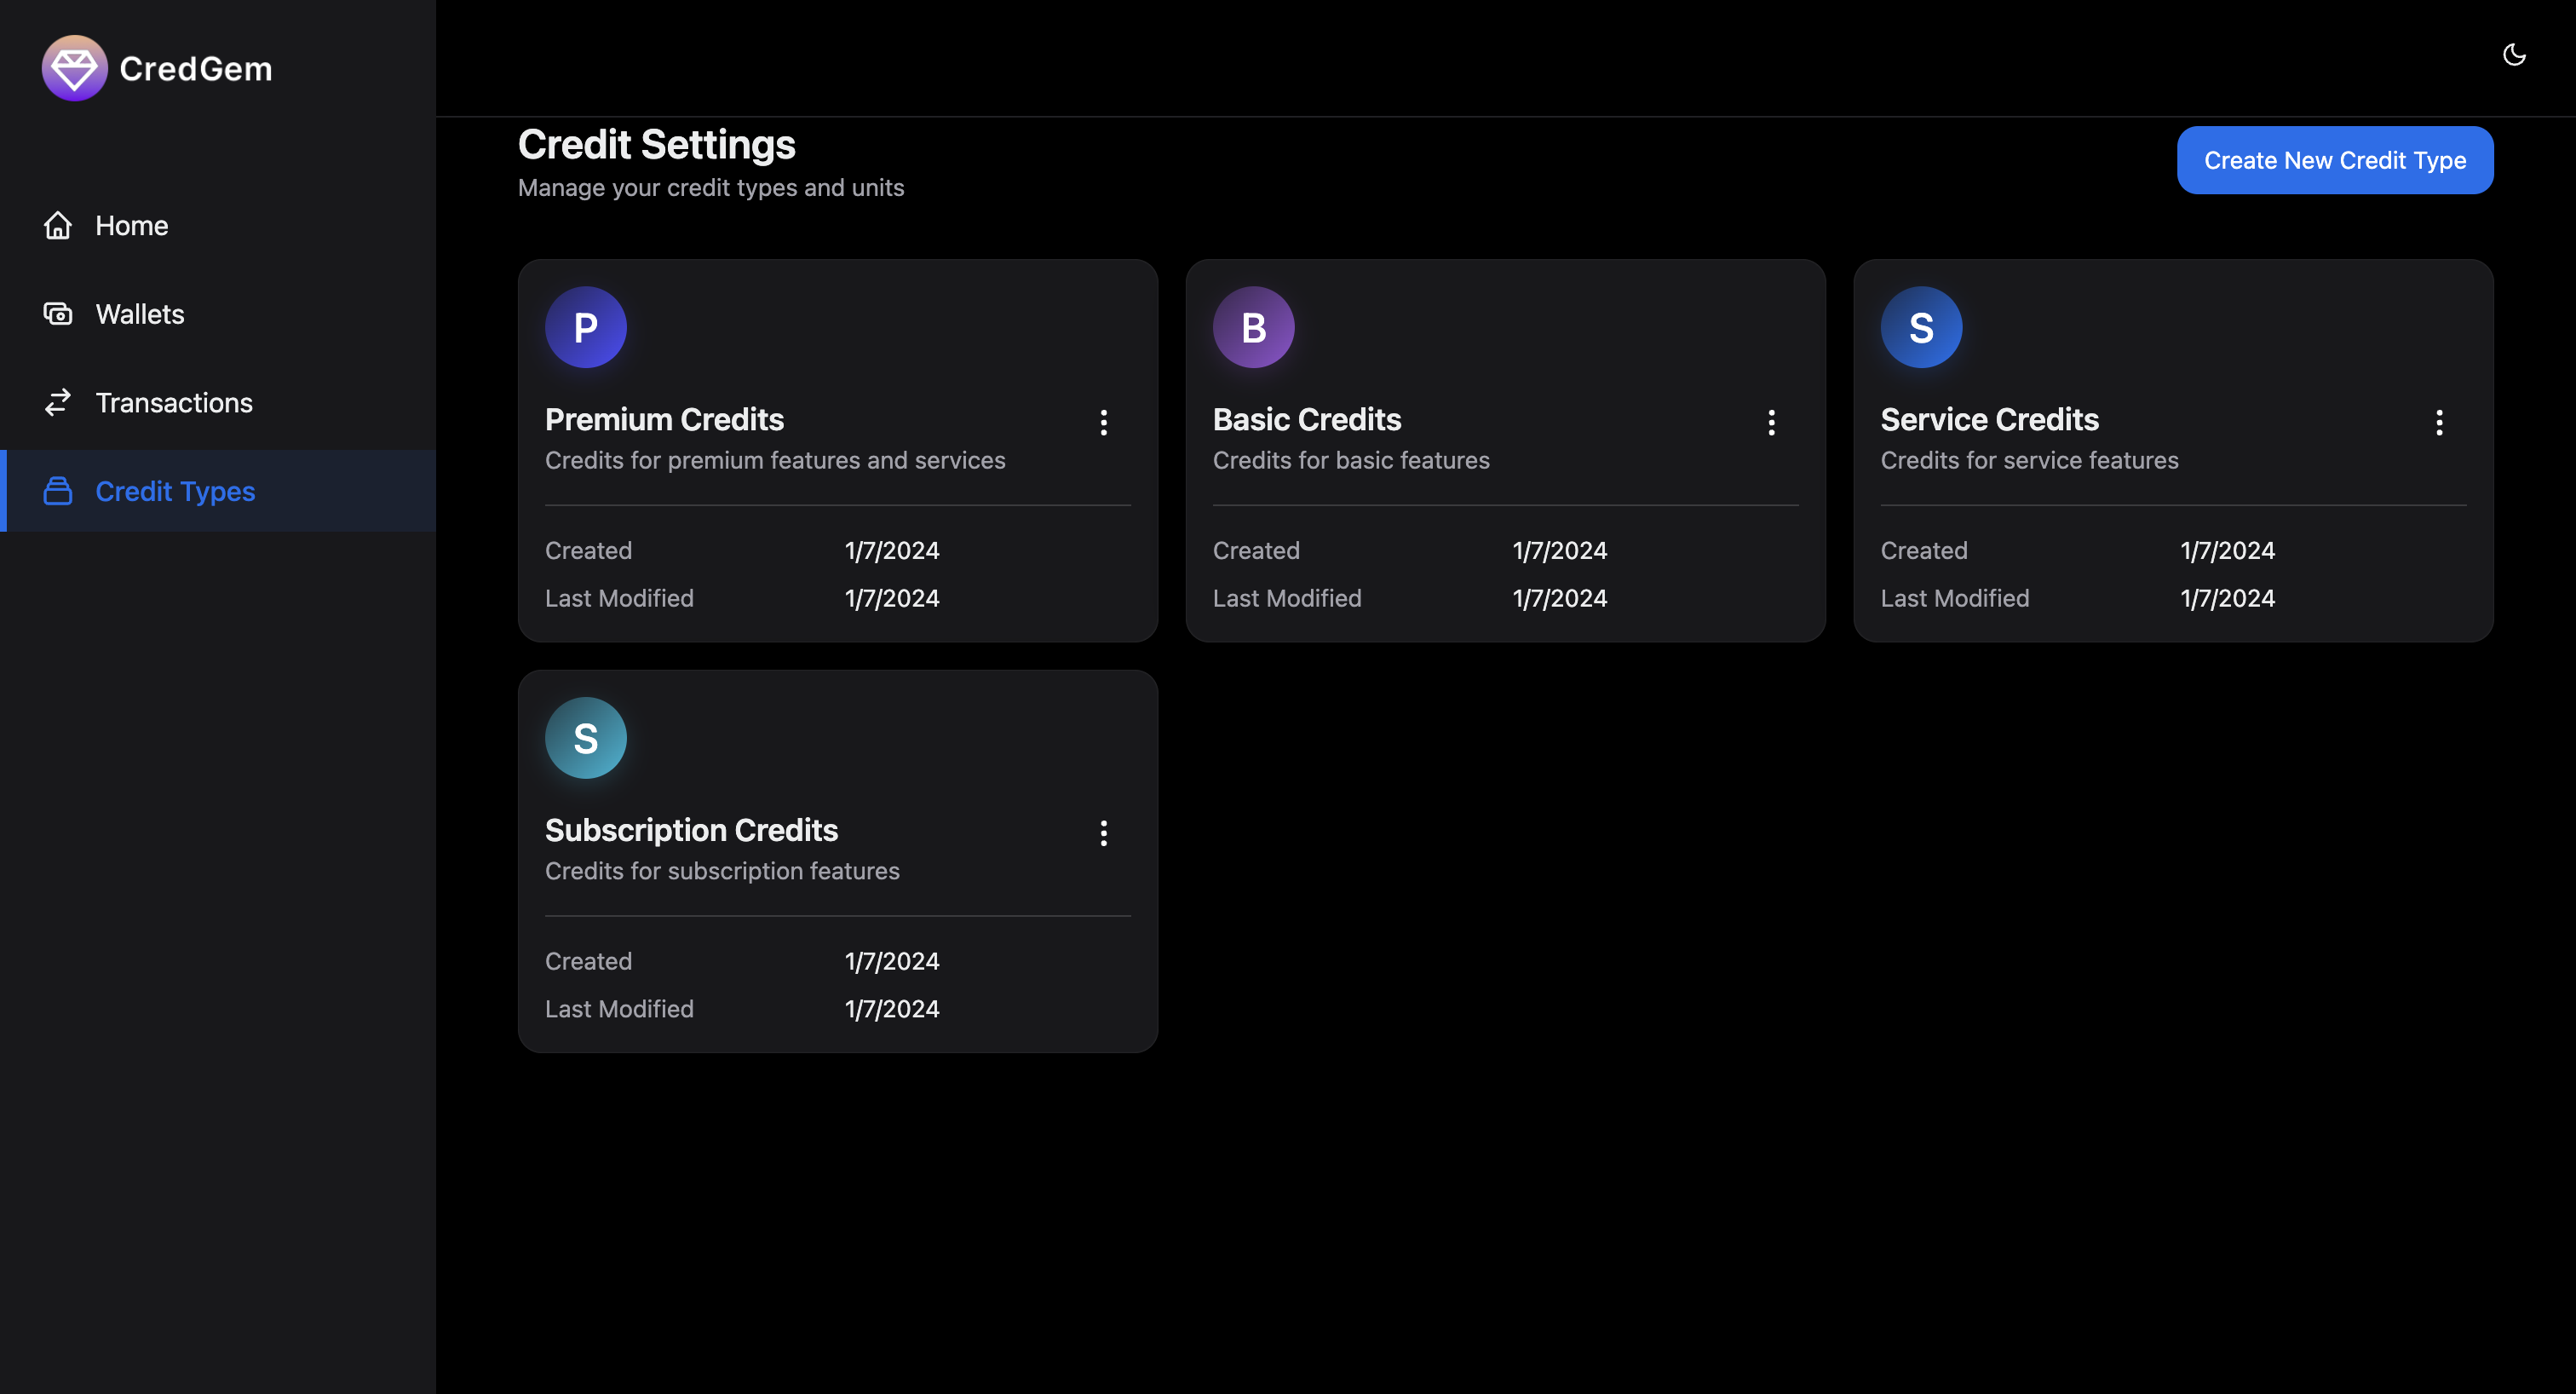Image resolution: width=2576 pixels, height=1394 pixels.
Task: Click the CredGem brand name
Action: 196,68
